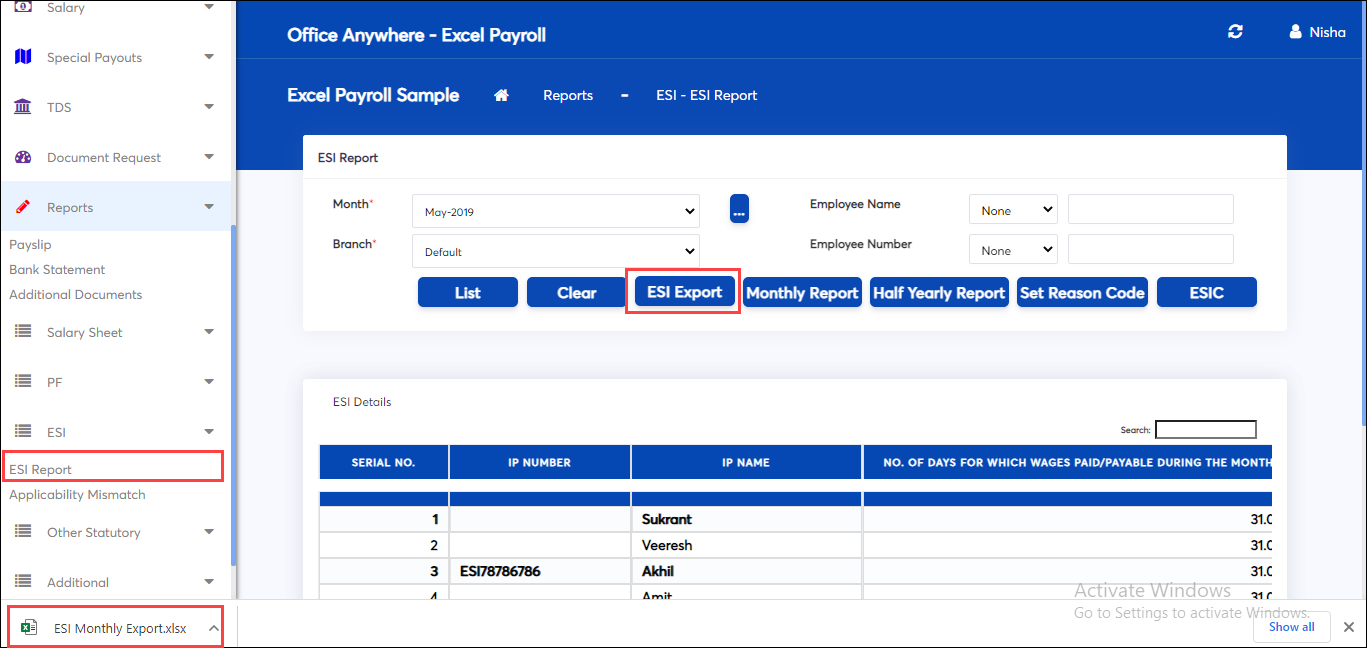Click the Veeresh name cell
Image resolution: width=1367 pixels, height=648 pixels.
click(747, 545)
